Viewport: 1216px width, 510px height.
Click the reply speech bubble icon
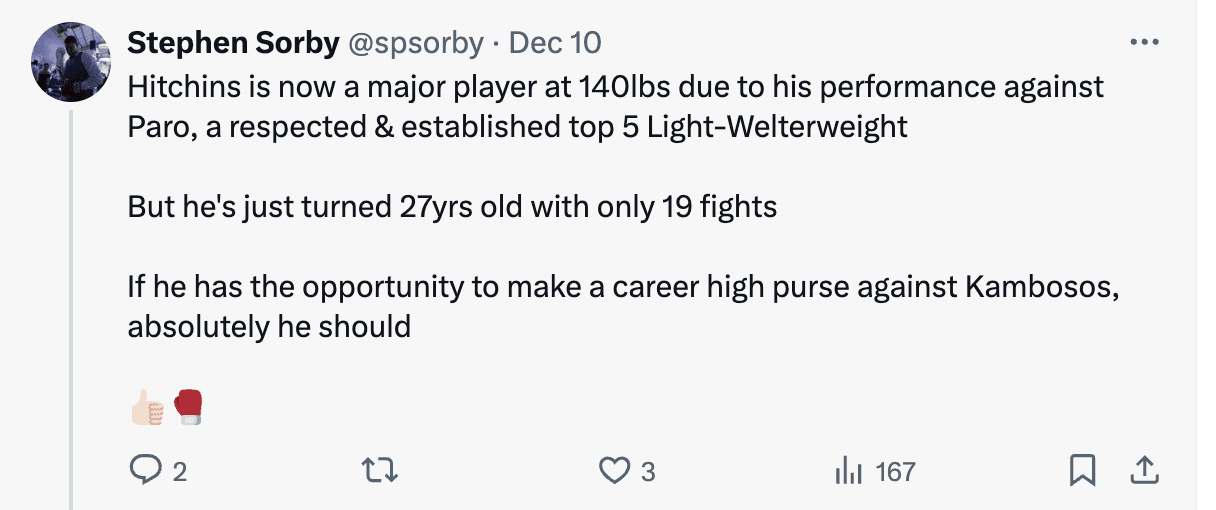tap(146, 471)
